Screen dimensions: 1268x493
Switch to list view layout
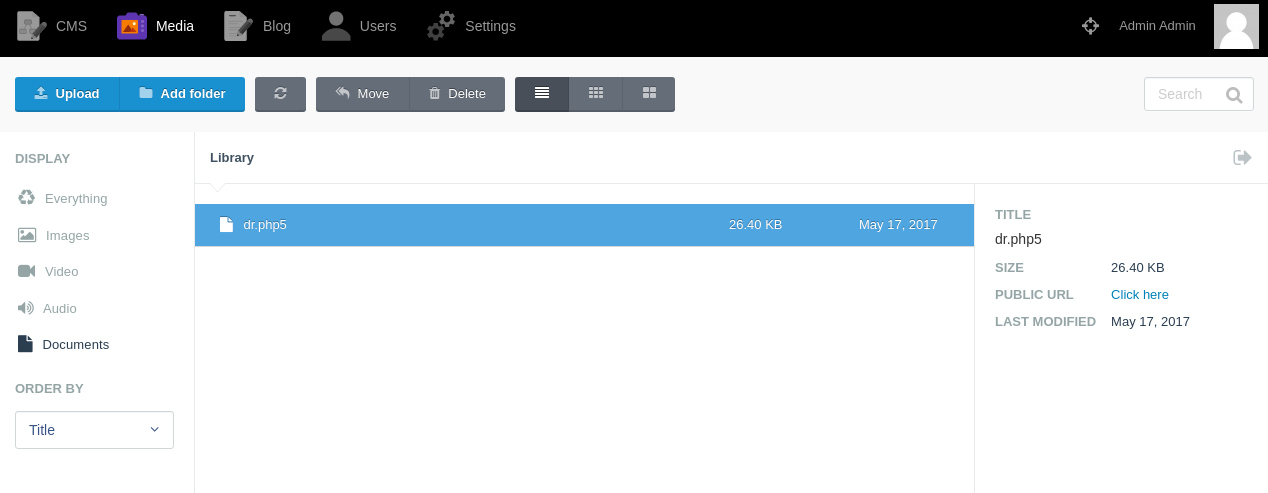pyautogui.click(x=542, y=94)
